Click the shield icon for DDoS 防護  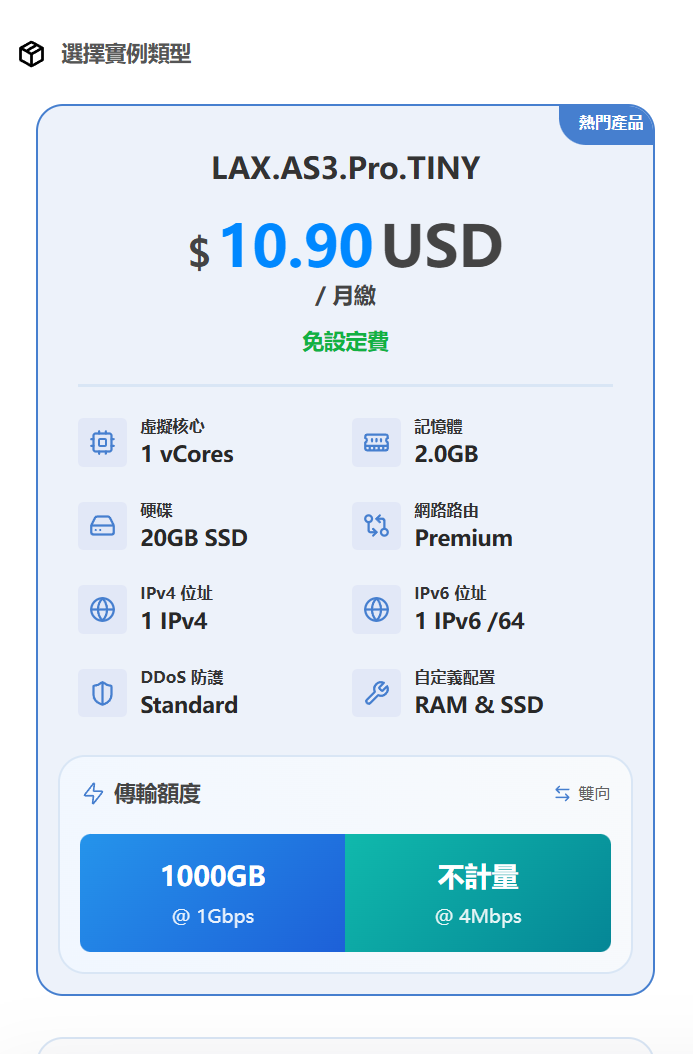pyautogui.click(x=102, y=693)
